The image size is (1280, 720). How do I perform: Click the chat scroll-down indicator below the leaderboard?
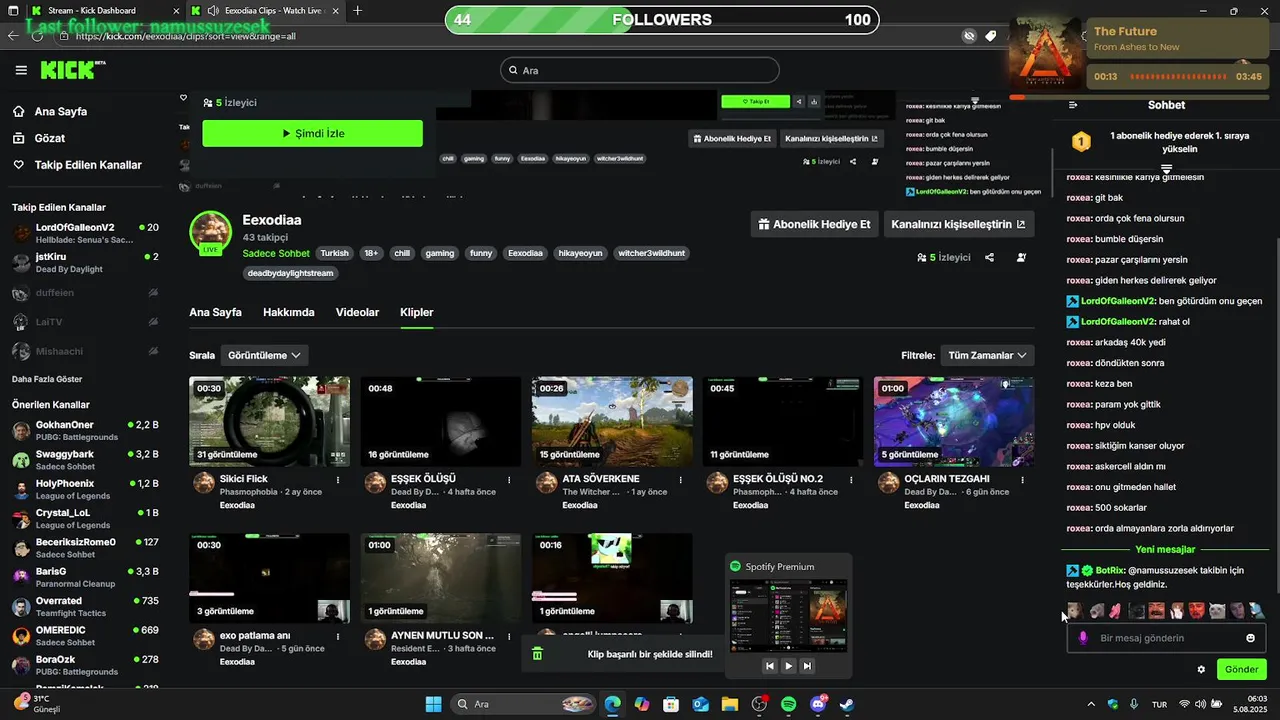pyautogui.click(x=1166, y=169)
